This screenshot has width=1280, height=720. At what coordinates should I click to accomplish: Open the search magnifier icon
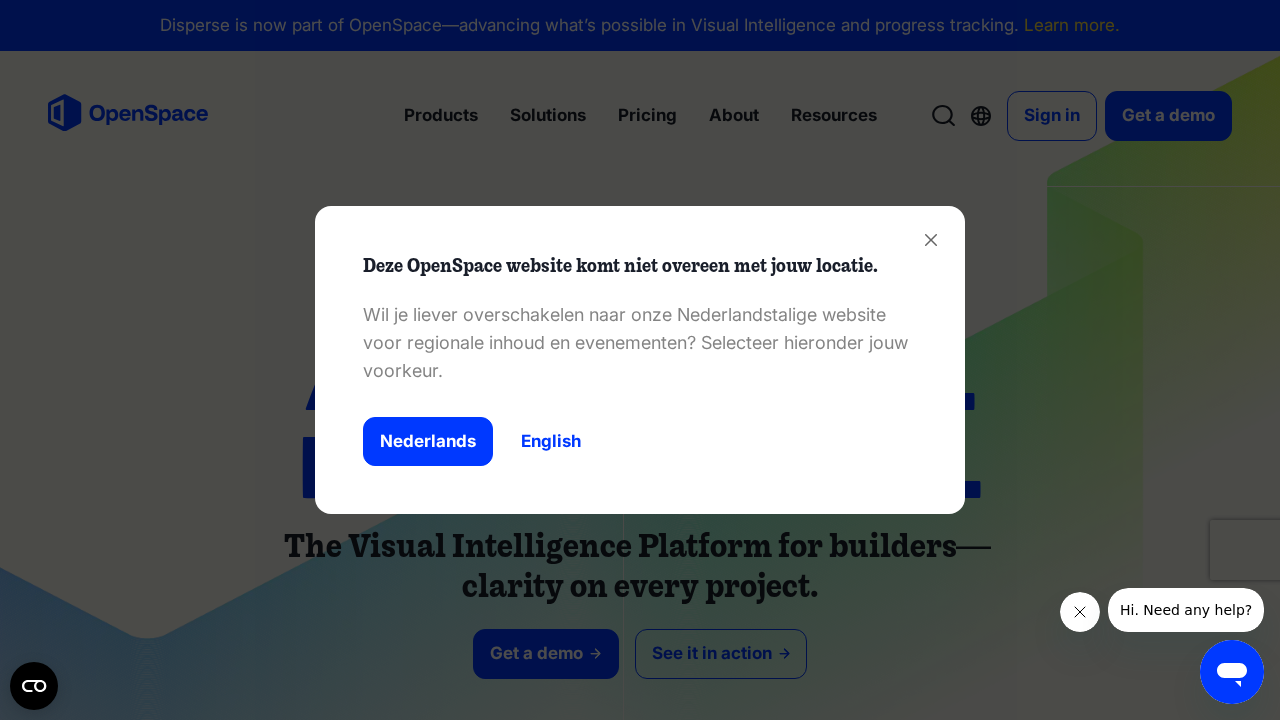click(943, 115)
